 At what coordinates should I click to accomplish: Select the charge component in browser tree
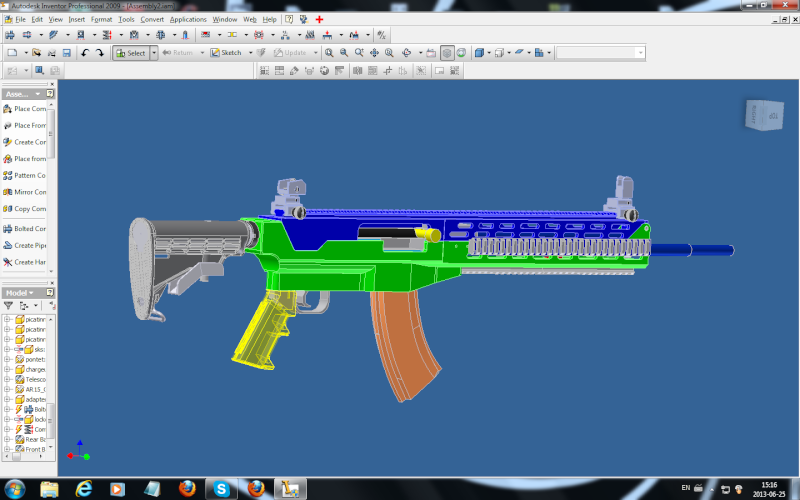tap(30, 369)
